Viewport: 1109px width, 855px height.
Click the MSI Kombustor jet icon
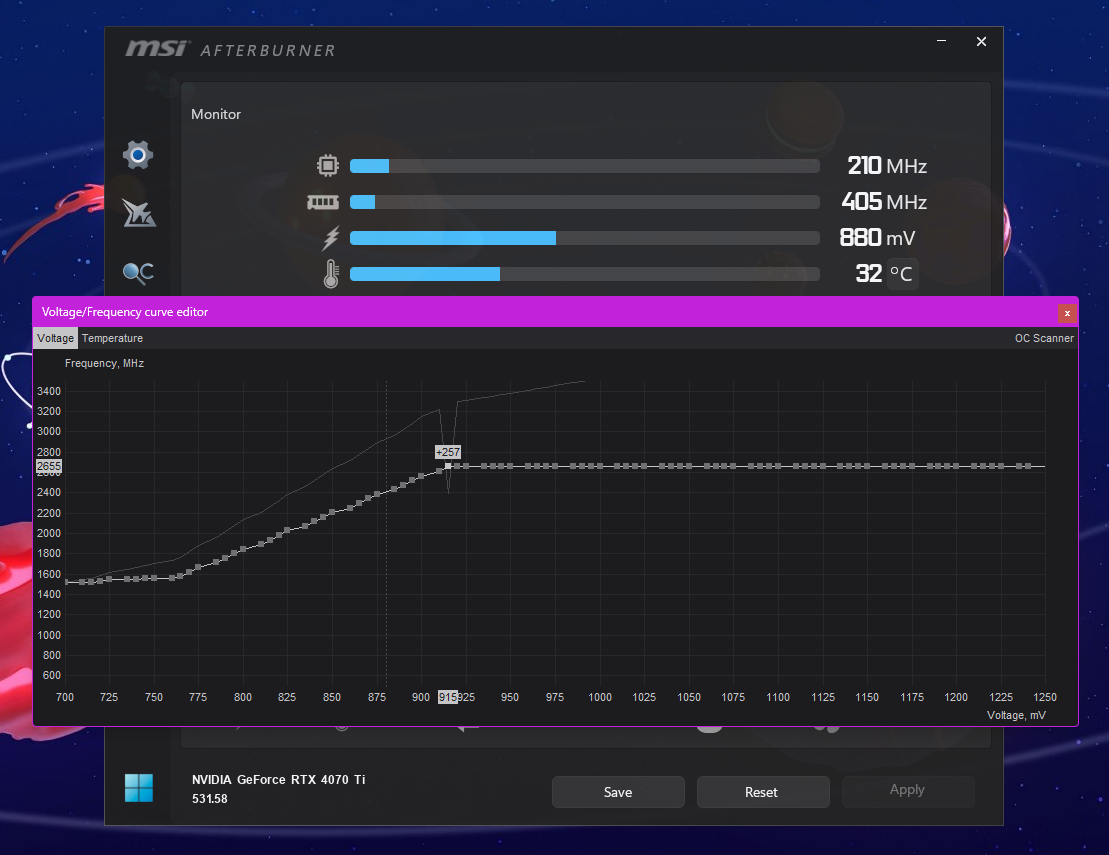(x=139, y=212)
